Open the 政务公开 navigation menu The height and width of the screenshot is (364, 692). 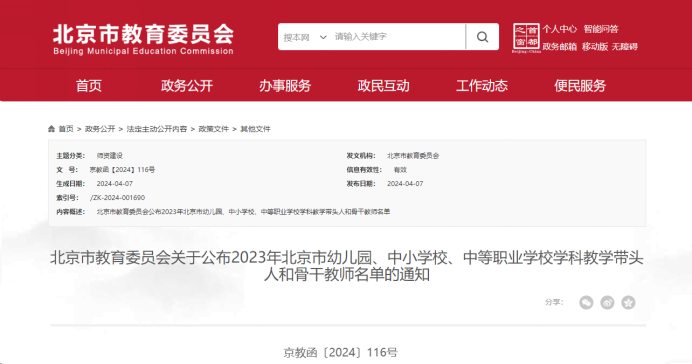(x=187, y=85)
